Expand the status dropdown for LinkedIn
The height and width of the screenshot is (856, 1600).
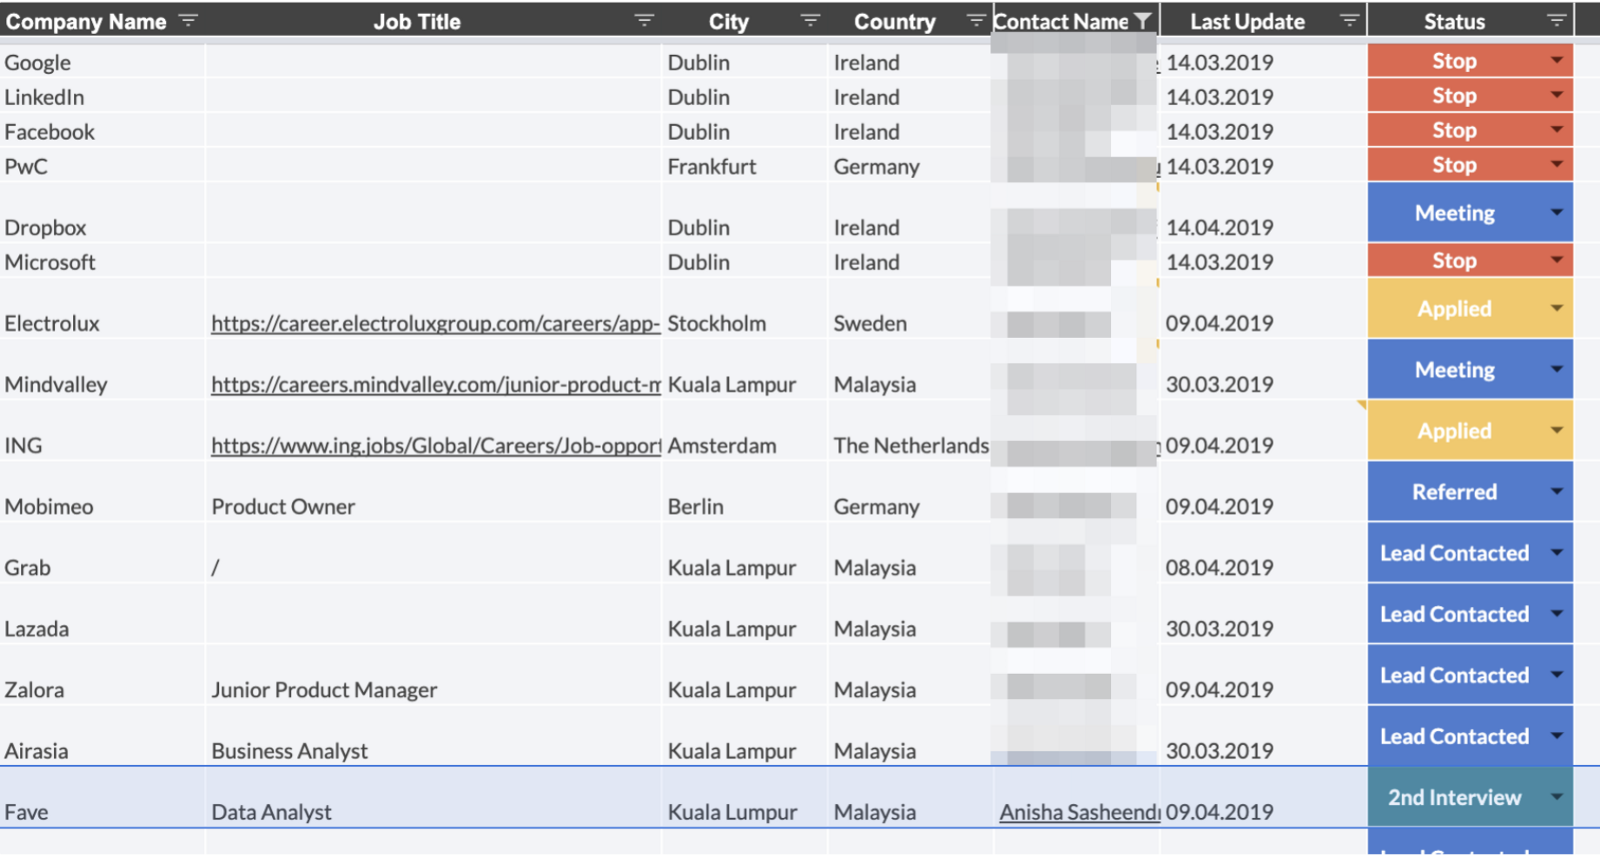(x=1556, y=95)
